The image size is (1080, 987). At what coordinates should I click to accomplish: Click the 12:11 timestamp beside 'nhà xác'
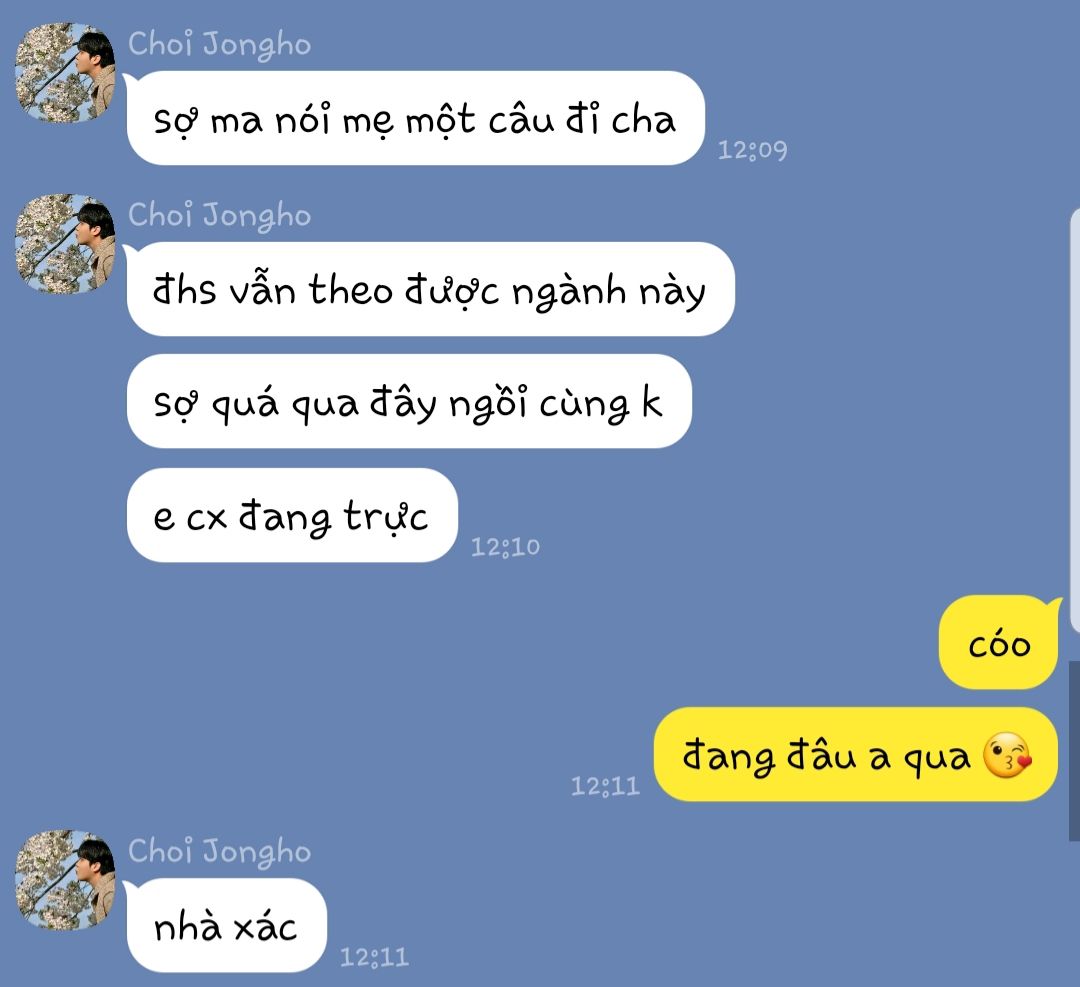(x=374, y=957)
